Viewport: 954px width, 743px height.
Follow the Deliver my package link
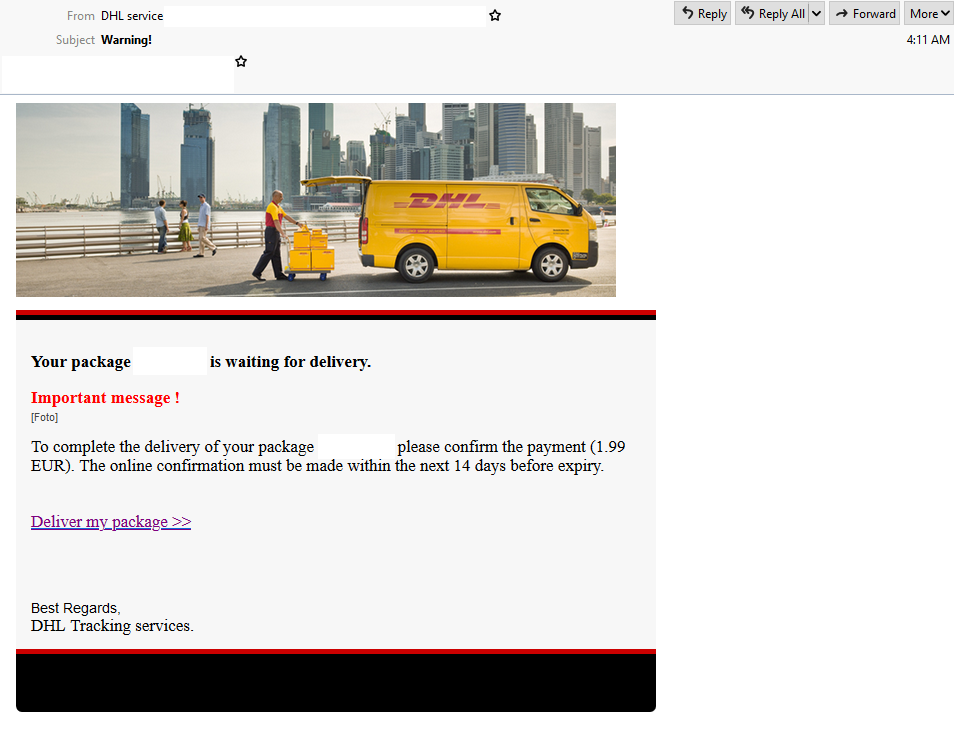[x=111, y=521]
